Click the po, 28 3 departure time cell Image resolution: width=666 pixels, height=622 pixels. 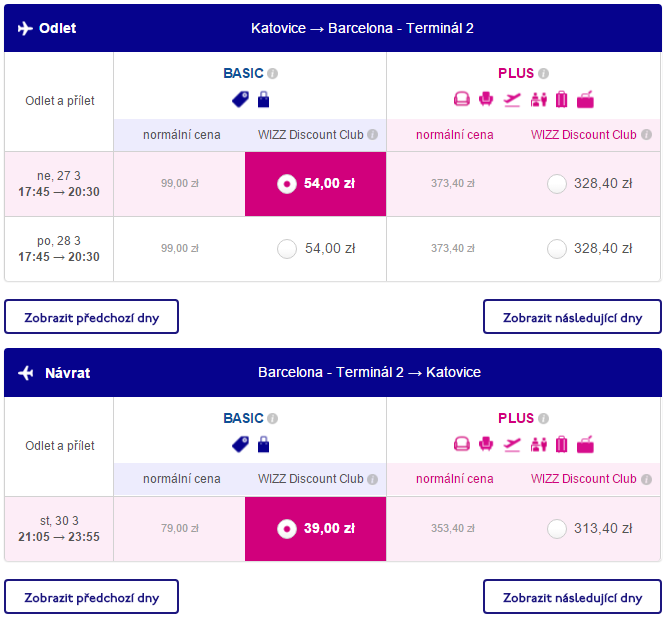(x=59, y=249)
